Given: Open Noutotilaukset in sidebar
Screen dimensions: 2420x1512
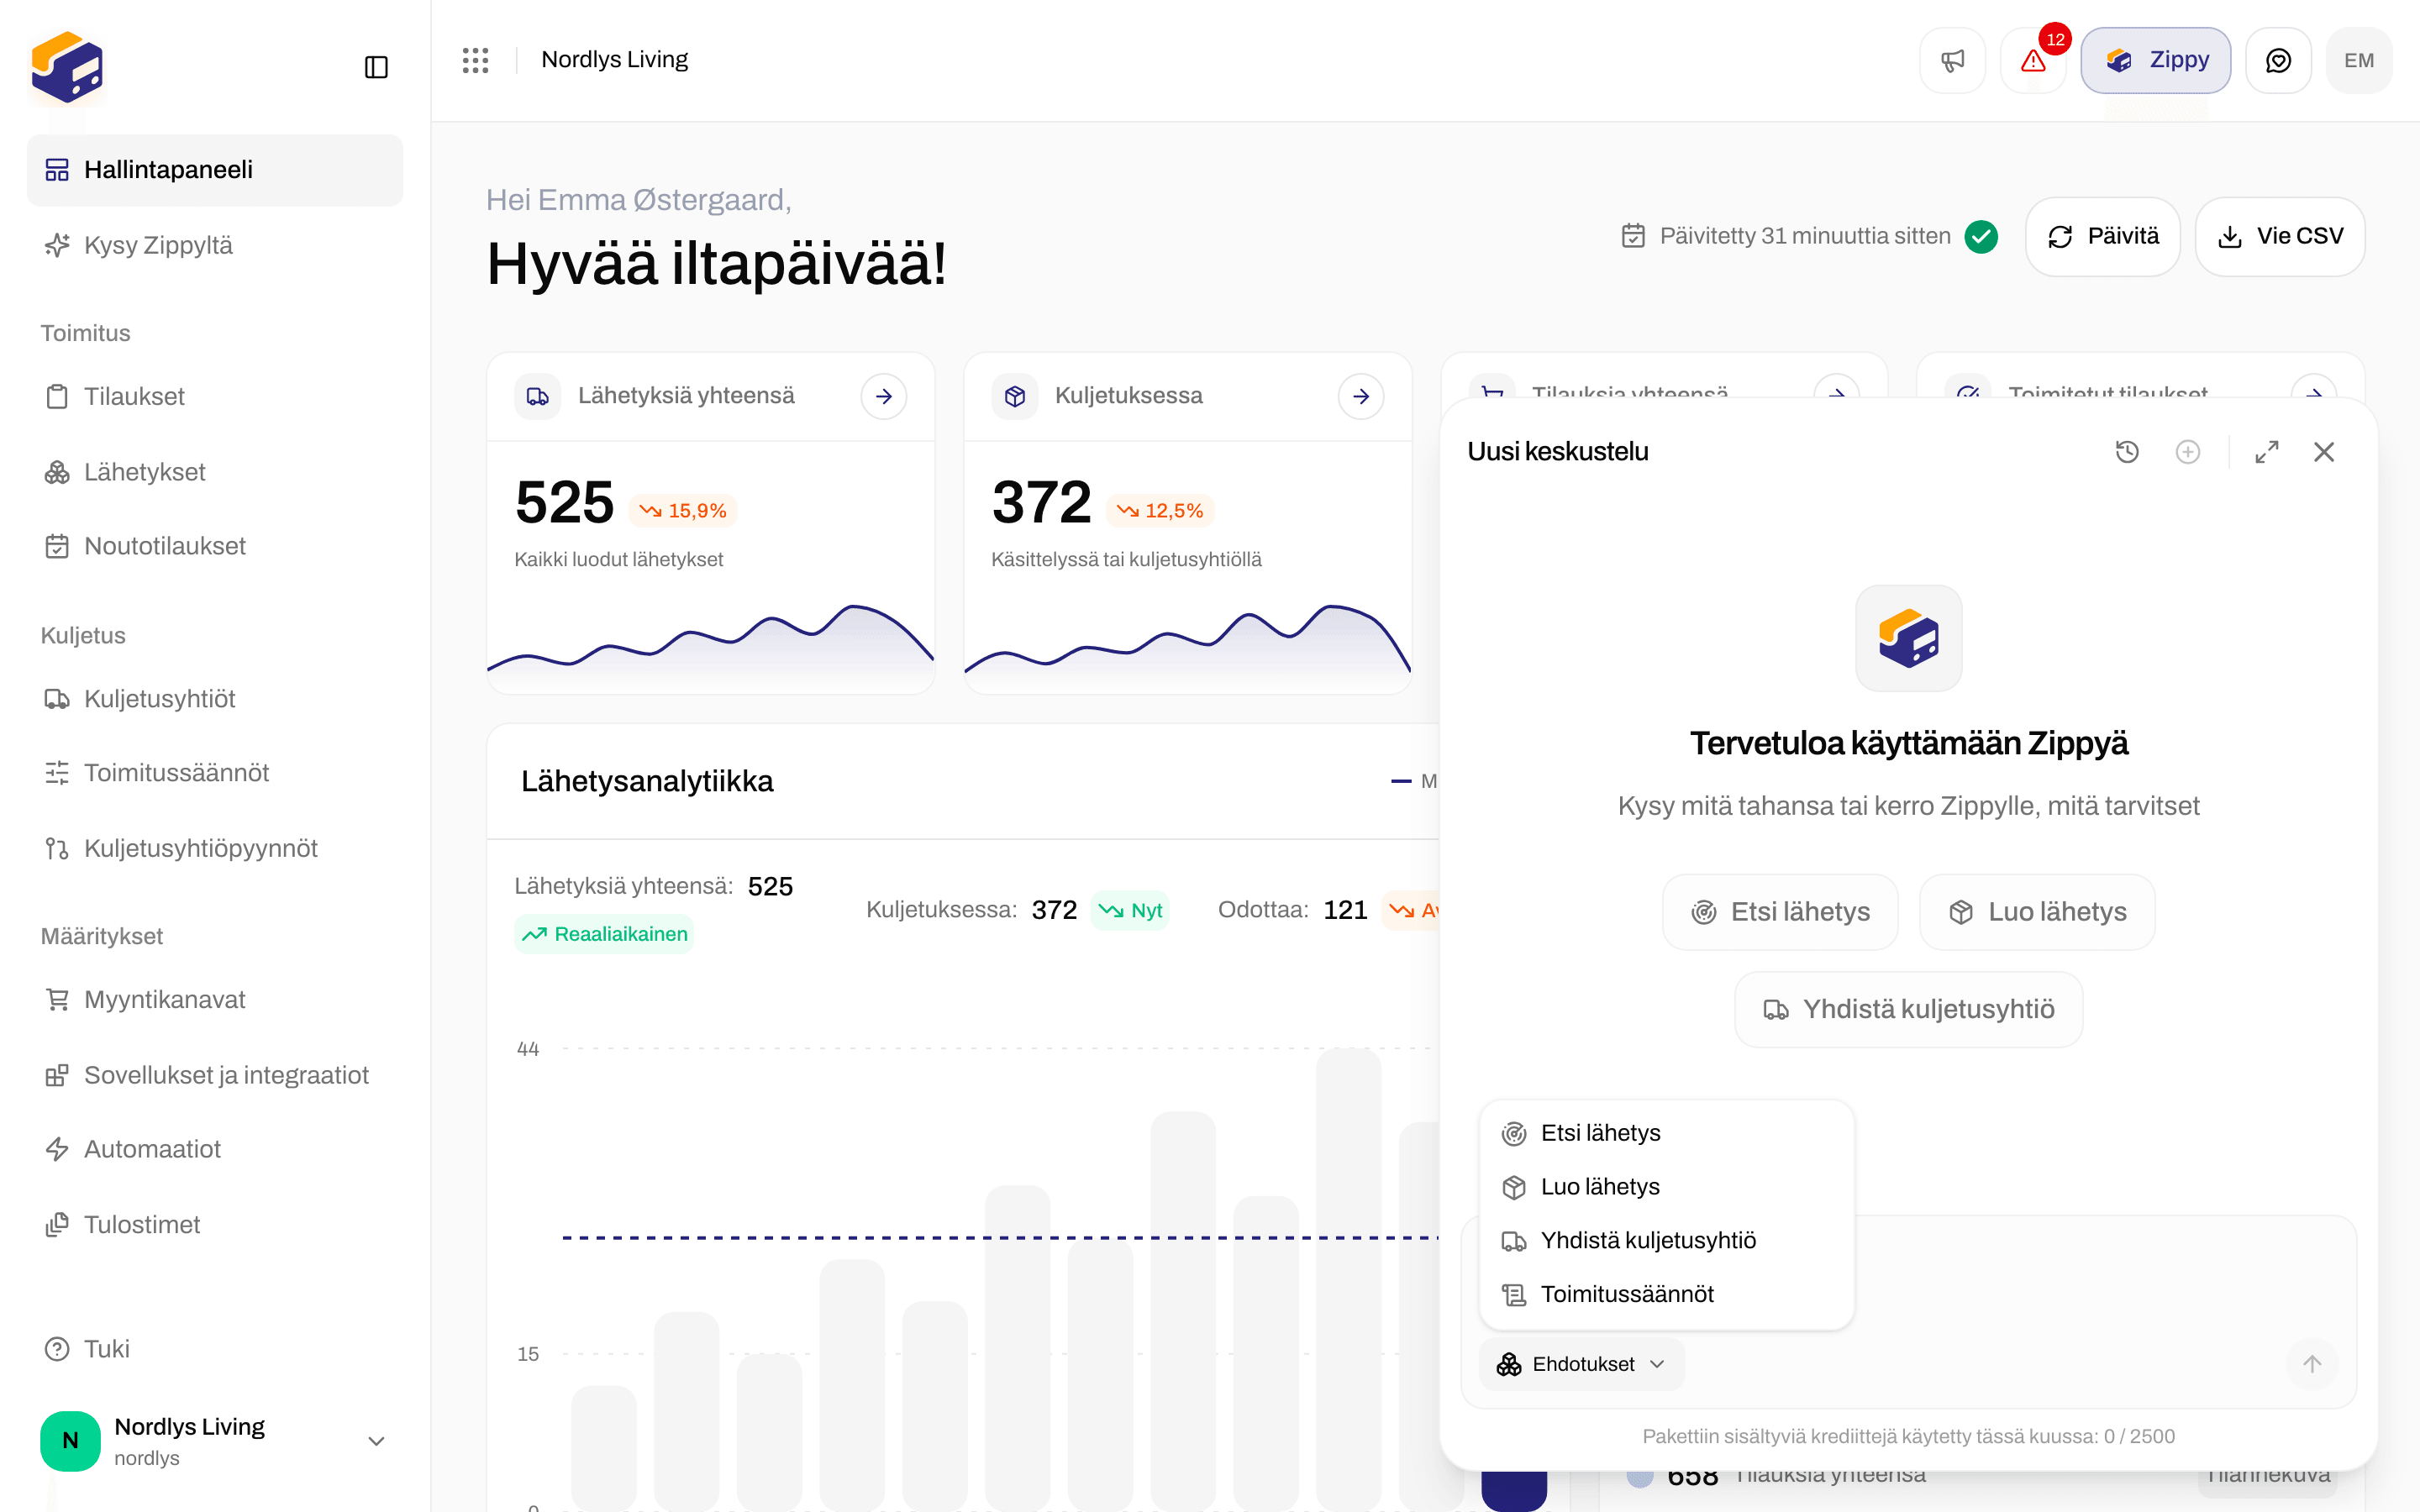Looking at the screenshot, I should [215, 546].
